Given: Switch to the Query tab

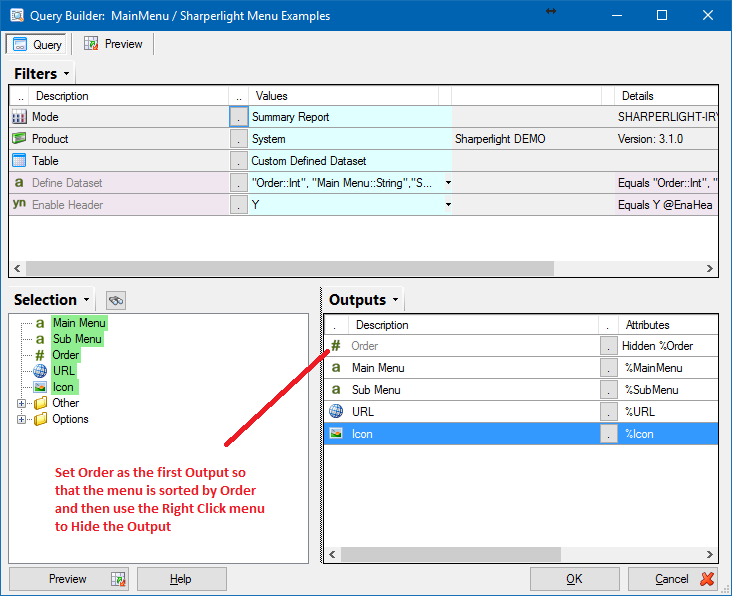Looking at the screenshot, I should pos(37,44).
